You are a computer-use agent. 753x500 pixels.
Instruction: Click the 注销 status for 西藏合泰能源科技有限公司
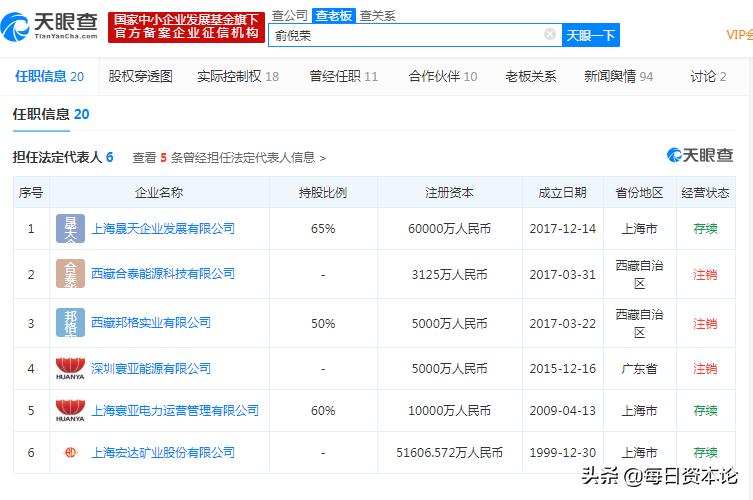click(705, 275)
